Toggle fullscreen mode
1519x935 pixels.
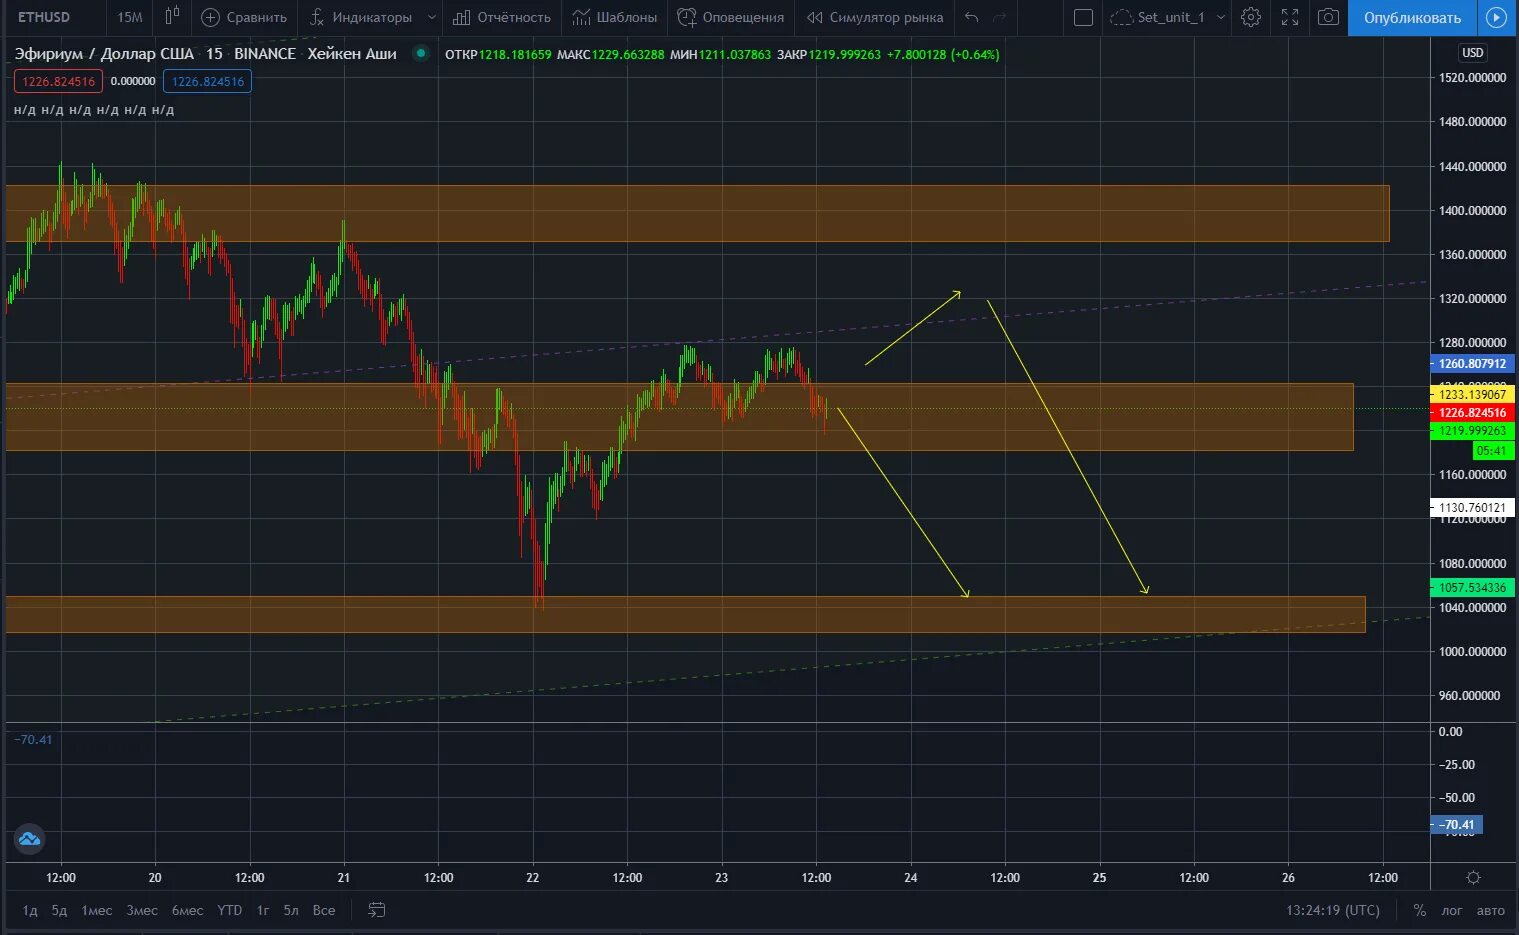pyautogui.click(x=1290, y=17)
